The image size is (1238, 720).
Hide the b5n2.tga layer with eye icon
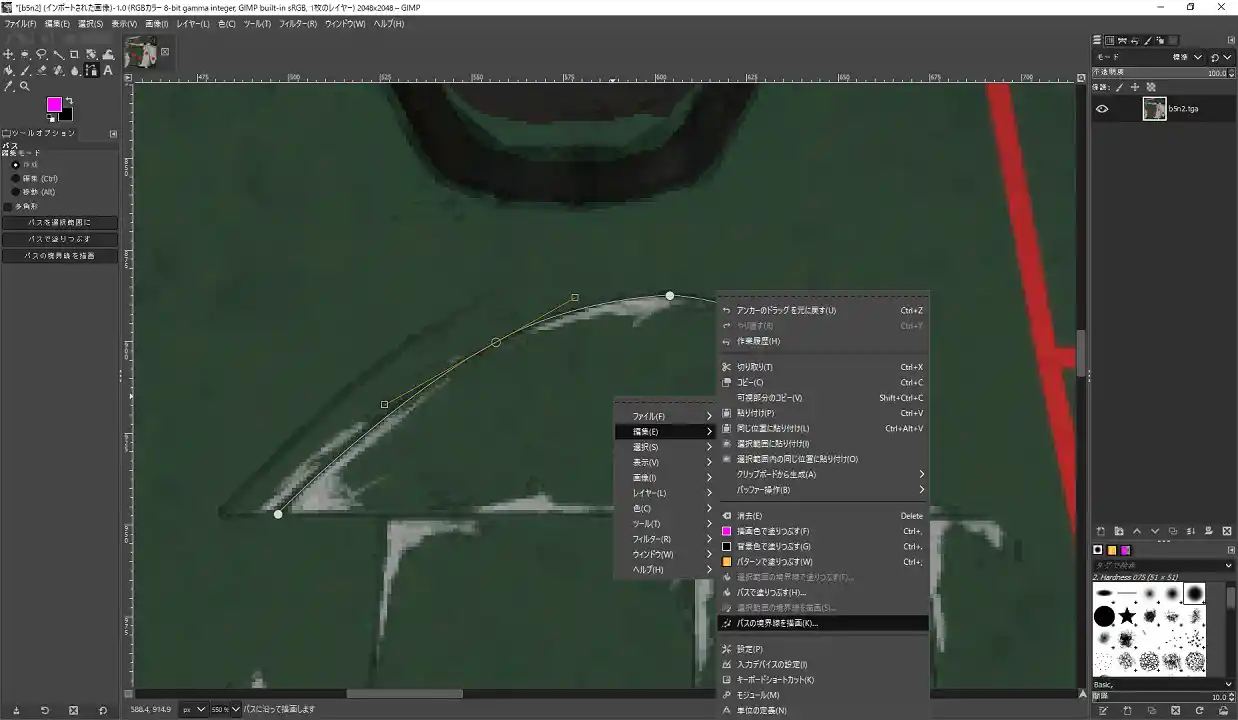[1102, 110]
